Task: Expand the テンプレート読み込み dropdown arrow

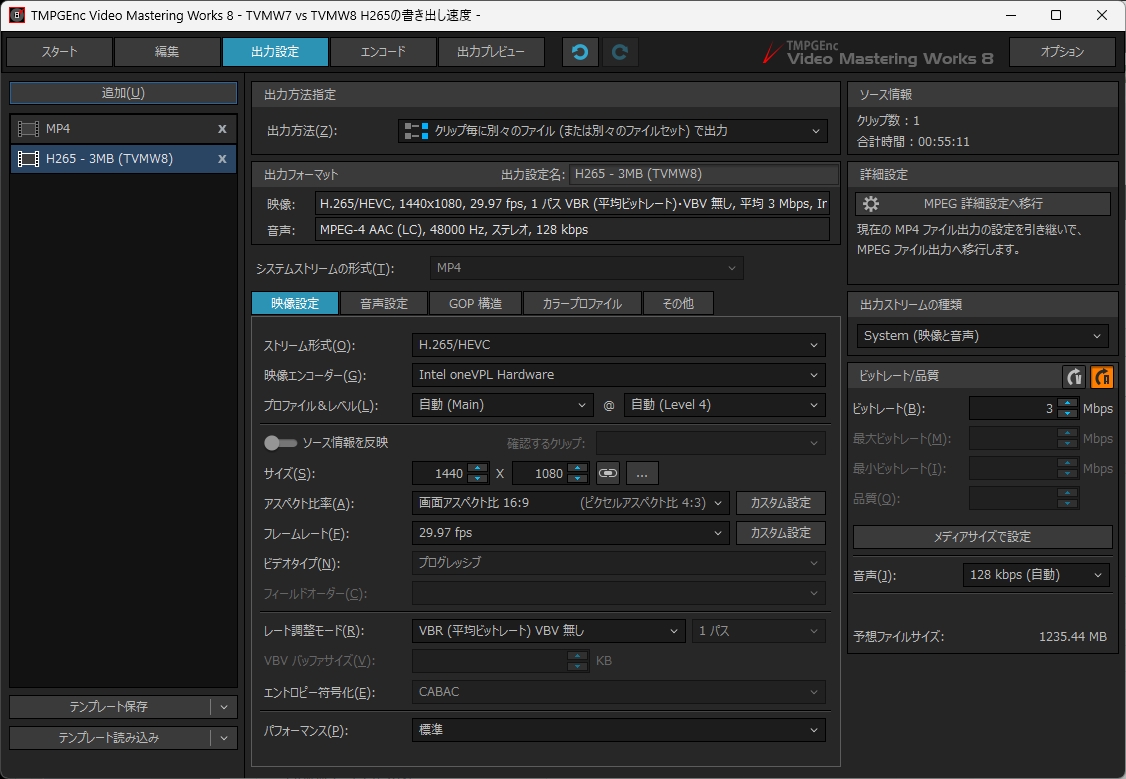Action: coord(224,738)
